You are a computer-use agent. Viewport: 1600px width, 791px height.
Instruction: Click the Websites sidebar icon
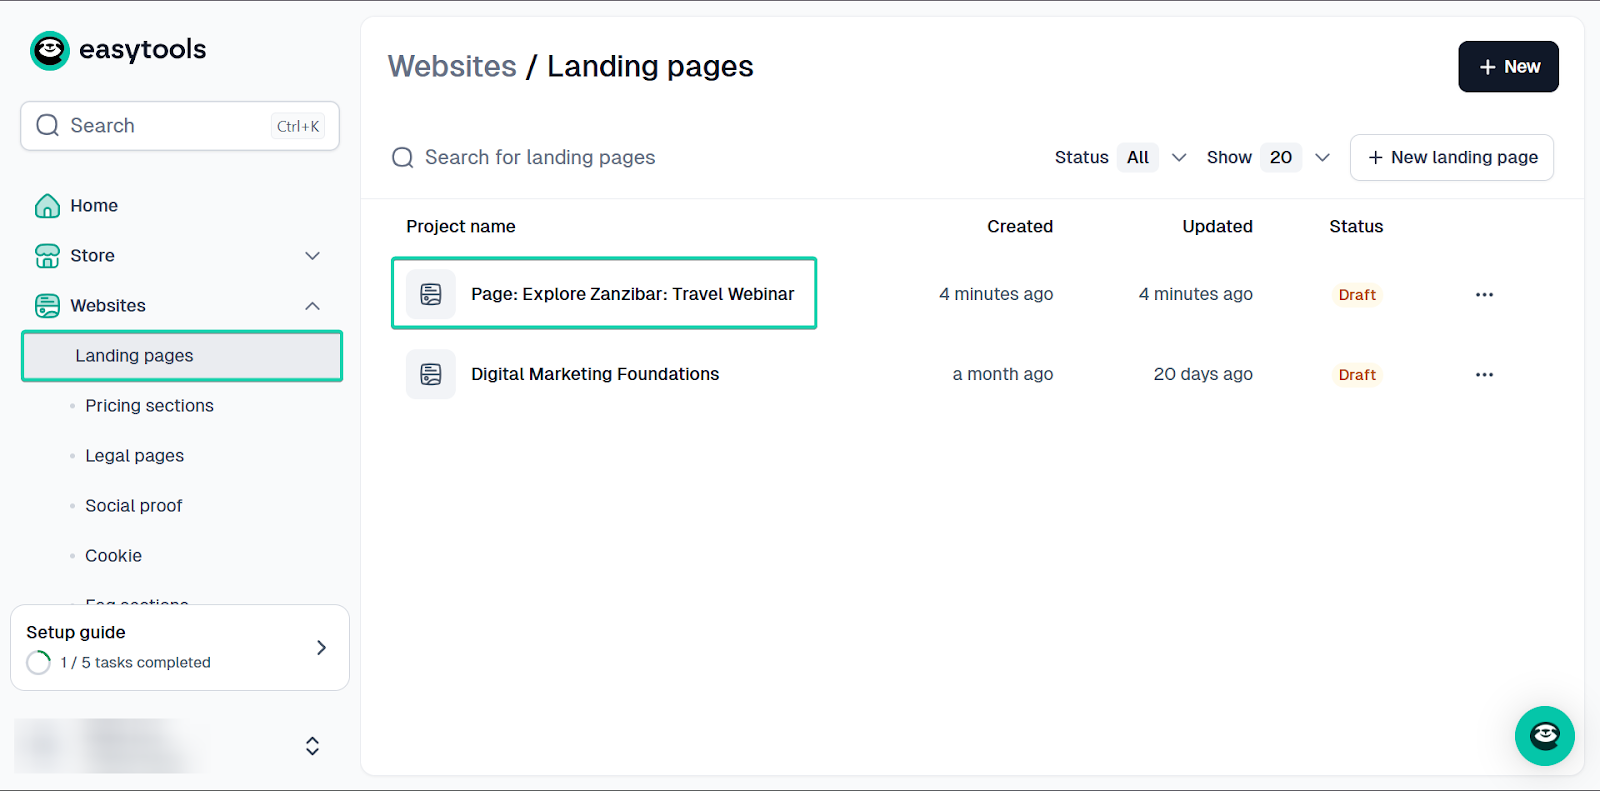pos(47,306)
